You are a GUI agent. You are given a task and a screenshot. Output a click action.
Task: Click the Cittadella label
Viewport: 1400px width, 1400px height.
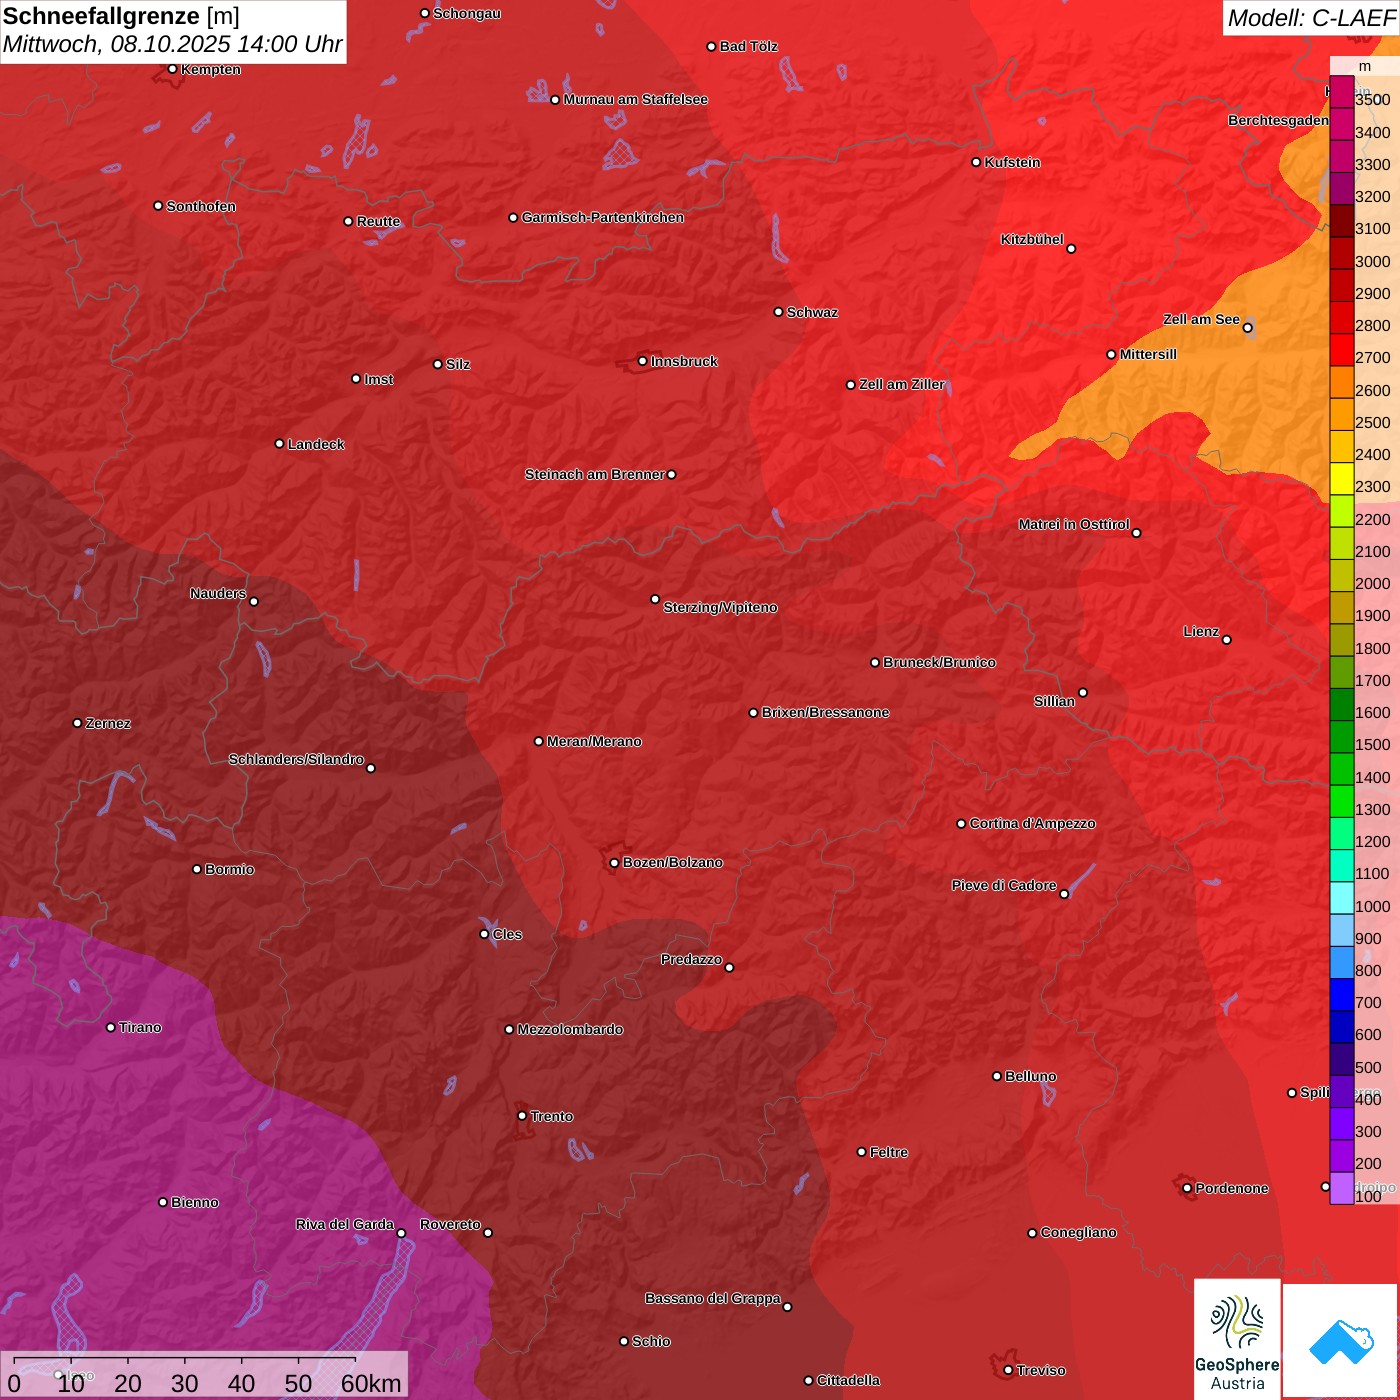click(x=848, y=1381)
